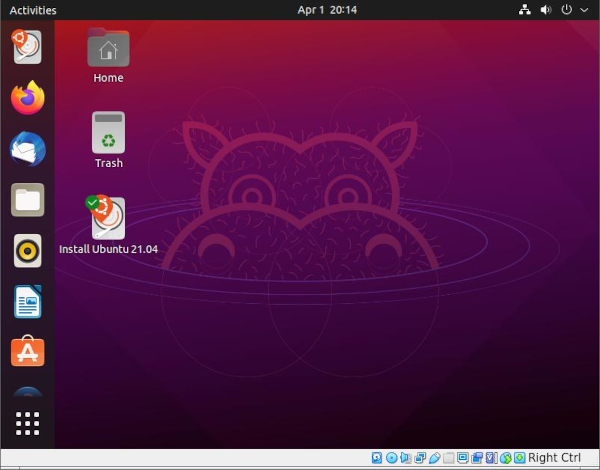
Task: Open the Activities overview
Action: tap(33, 10)
